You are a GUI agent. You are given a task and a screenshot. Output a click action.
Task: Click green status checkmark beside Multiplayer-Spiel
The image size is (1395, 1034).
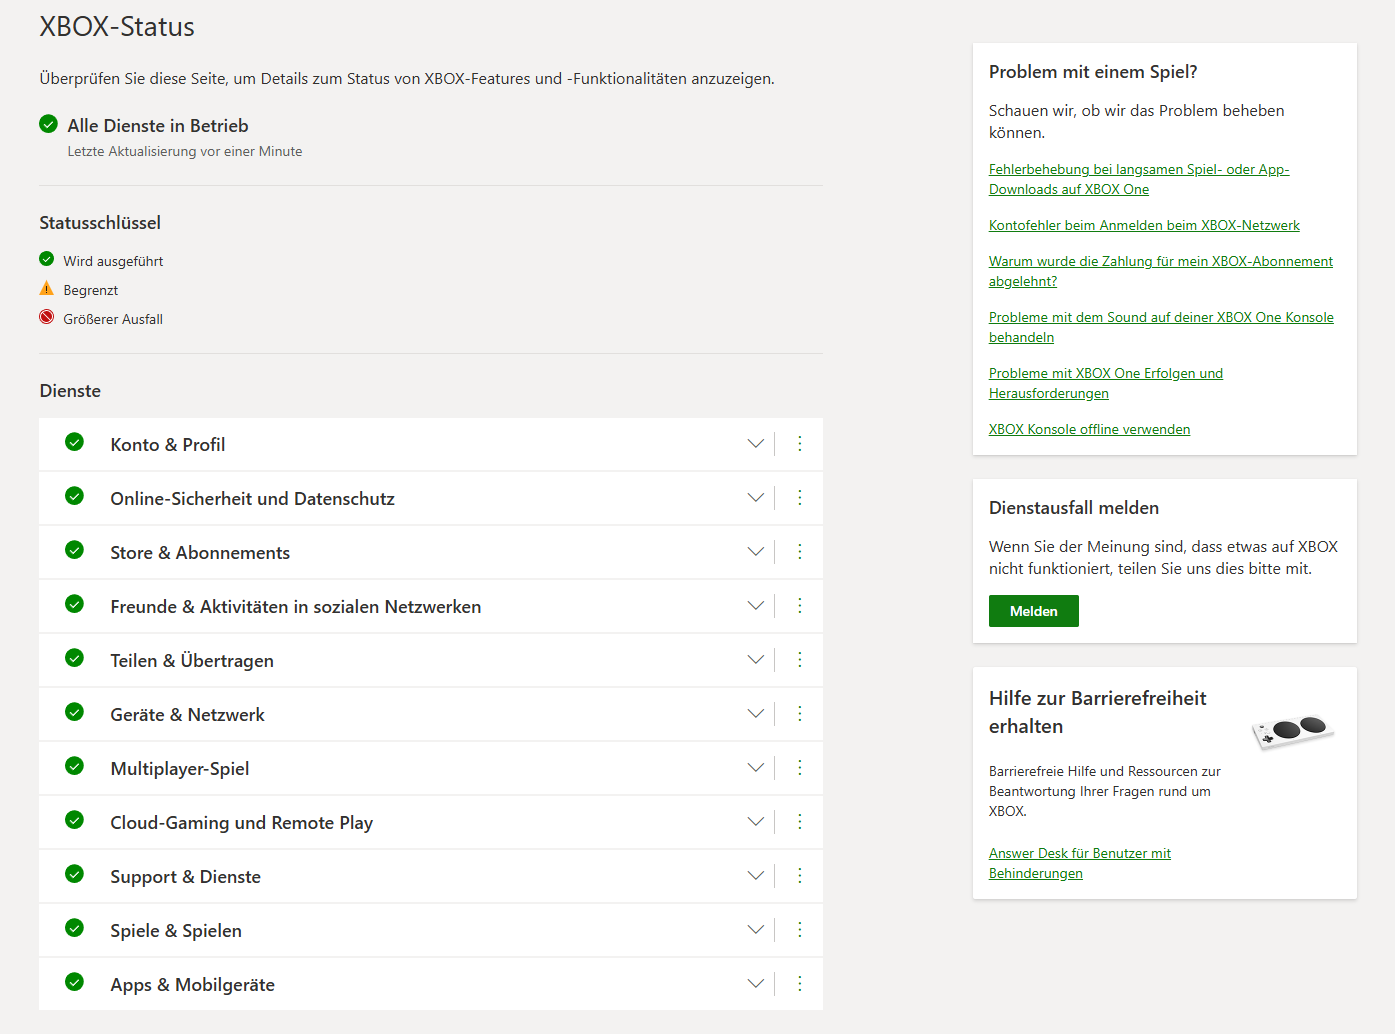tap(74, 766)
